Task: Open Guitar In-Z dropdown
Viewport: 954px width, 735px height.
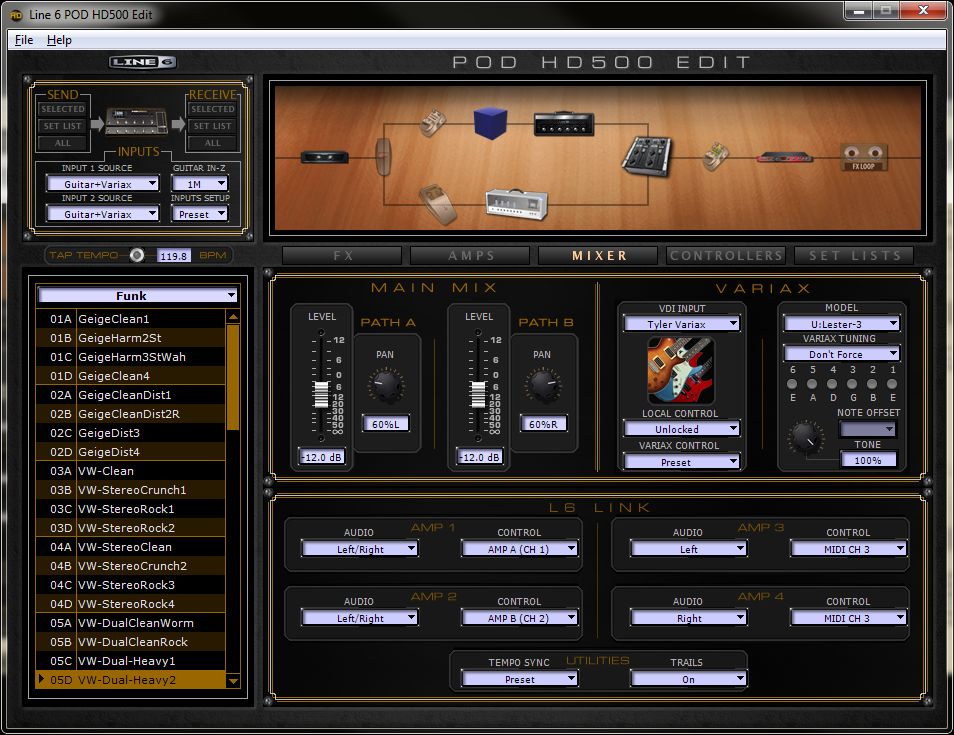Action: click(200, 184)
